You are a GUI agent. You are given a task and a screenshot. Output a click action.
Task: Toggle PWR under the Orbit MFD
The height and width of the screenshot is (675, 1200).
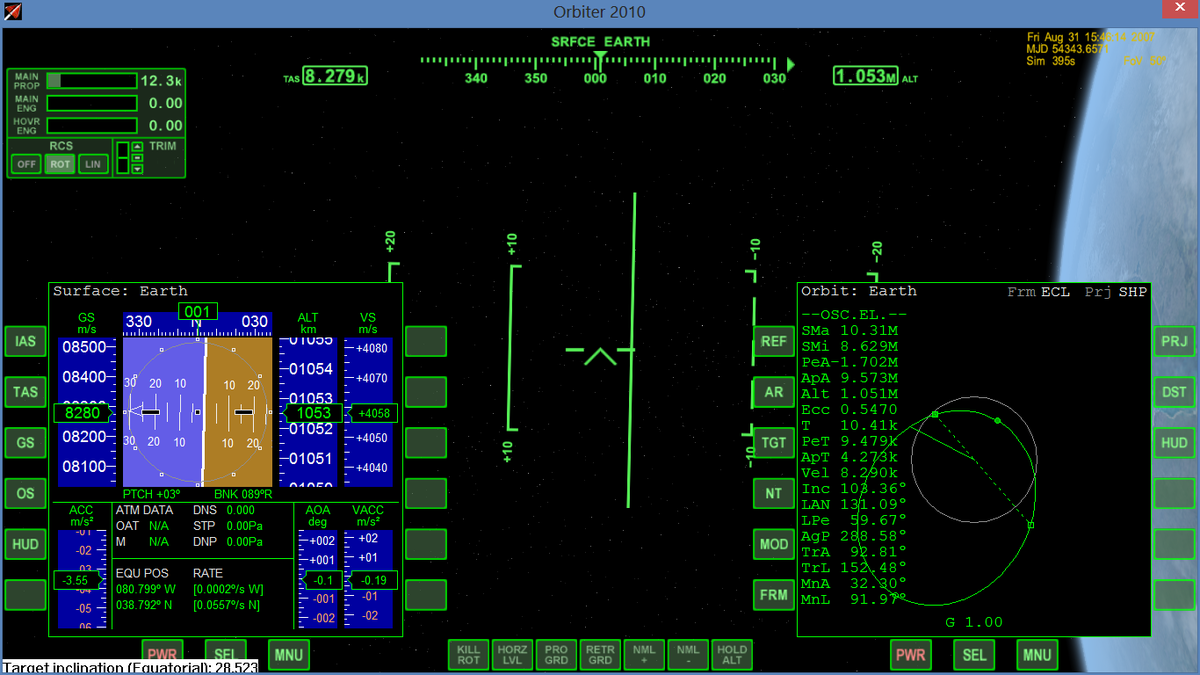click(x=910, y=656)
